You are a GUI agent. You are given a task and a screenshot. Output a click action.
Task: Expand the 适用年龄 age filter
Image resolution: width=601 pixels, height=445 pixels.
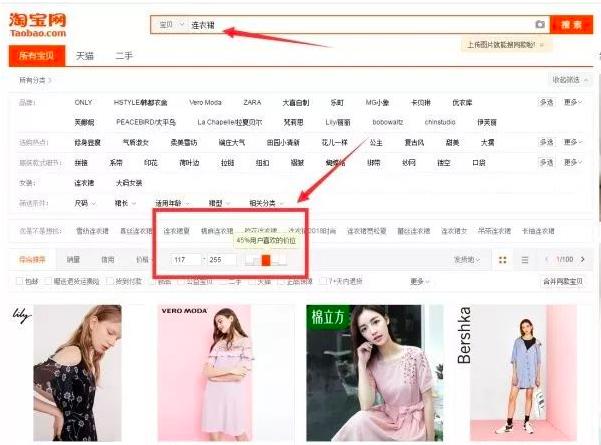(x=172, y=203)
